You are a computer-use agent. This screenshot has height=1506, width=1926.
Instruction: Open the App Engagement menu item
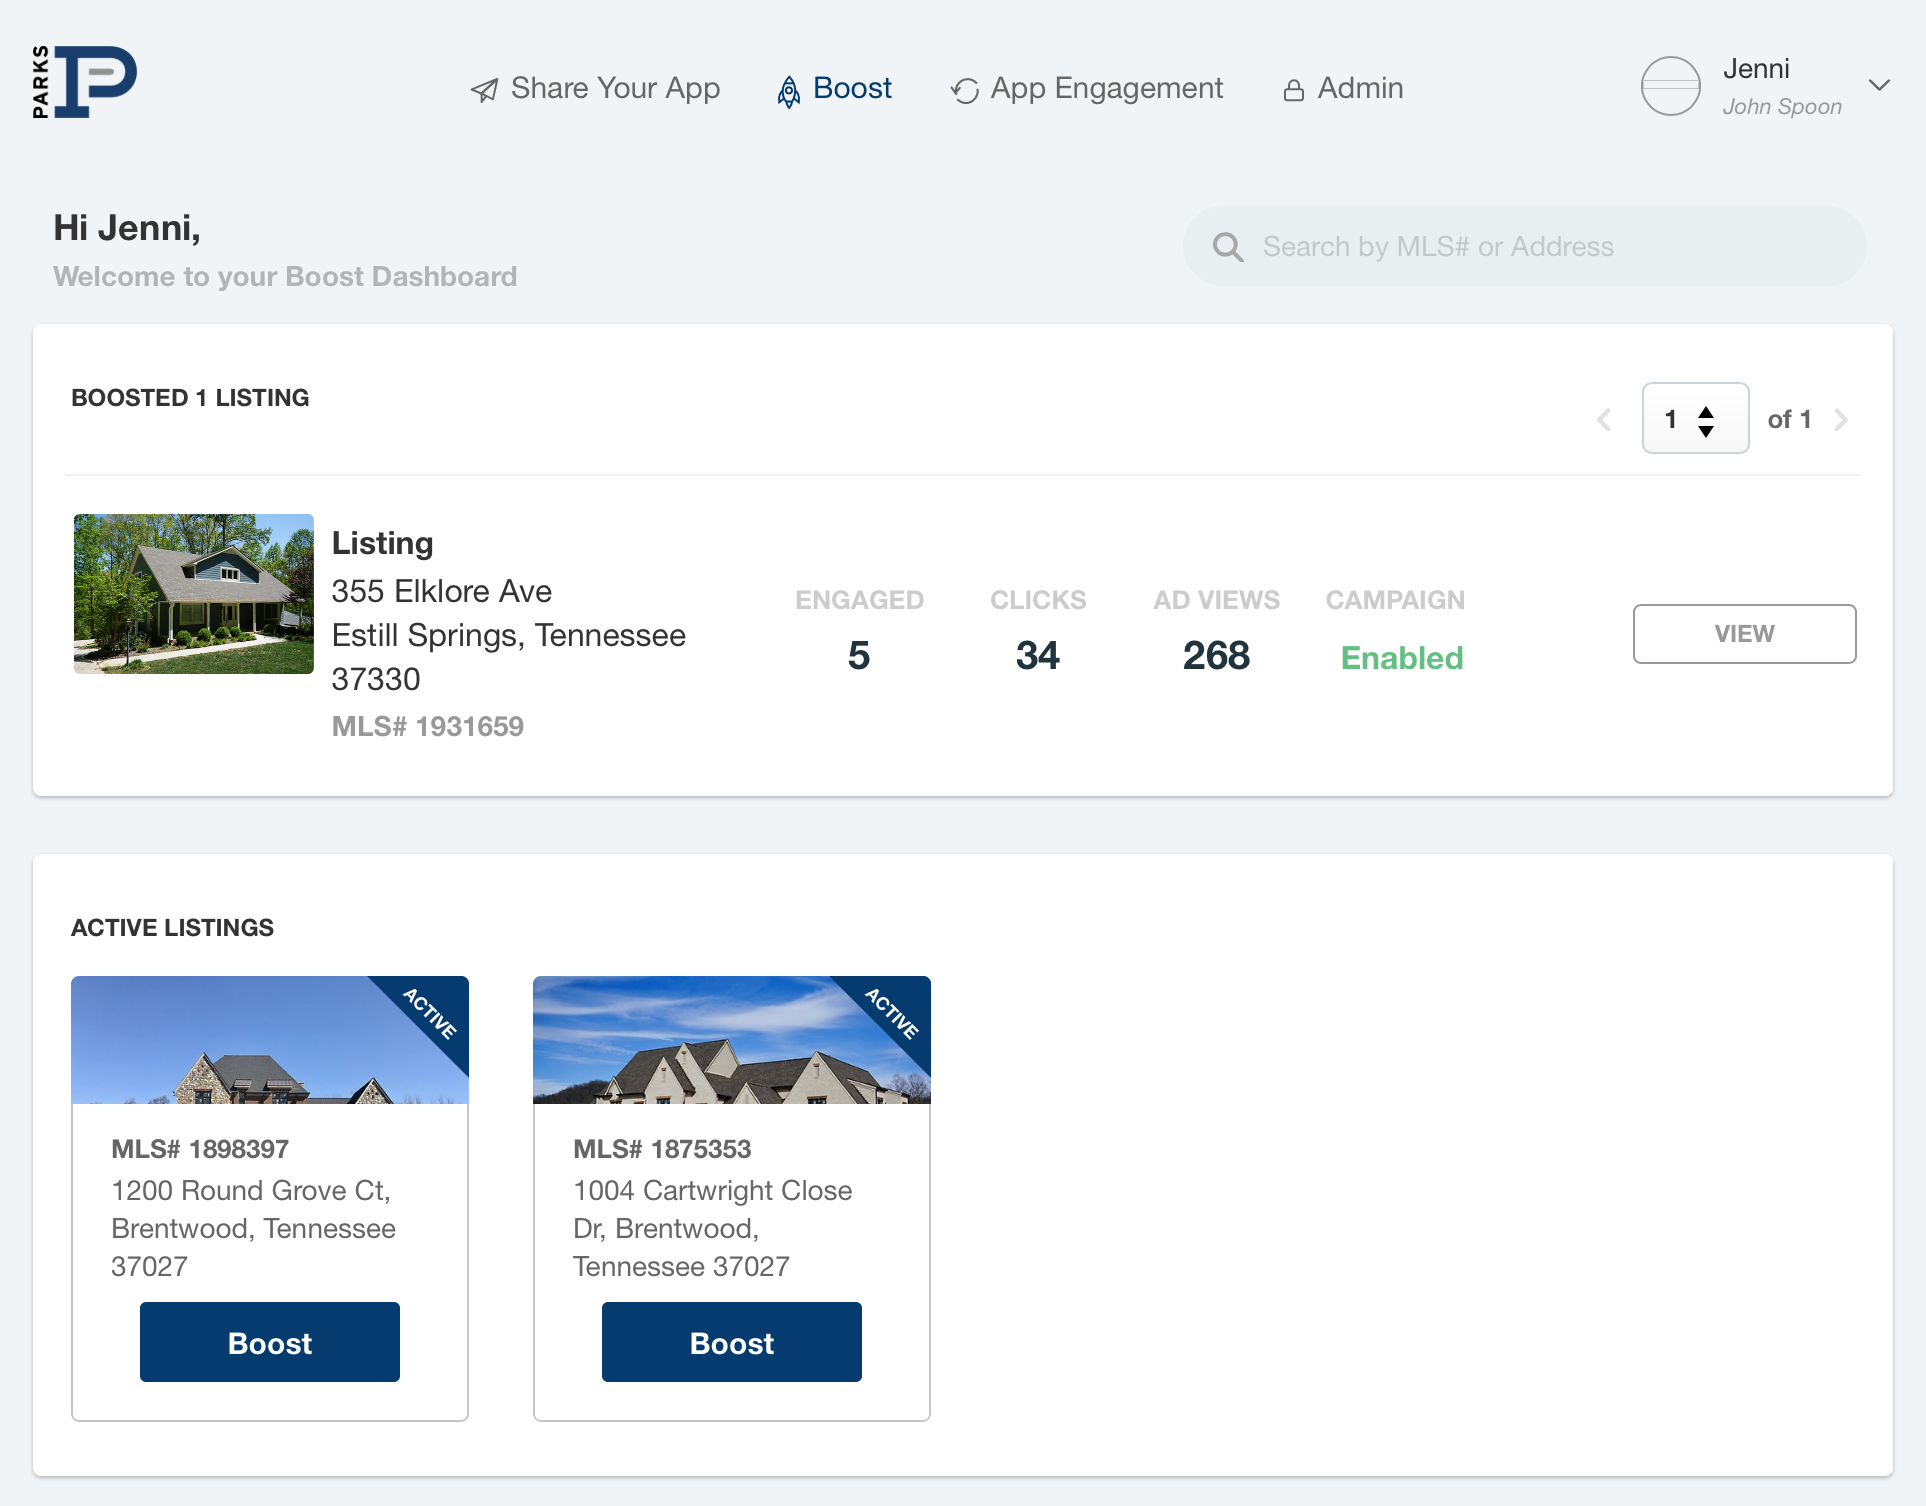[1106, 88]
